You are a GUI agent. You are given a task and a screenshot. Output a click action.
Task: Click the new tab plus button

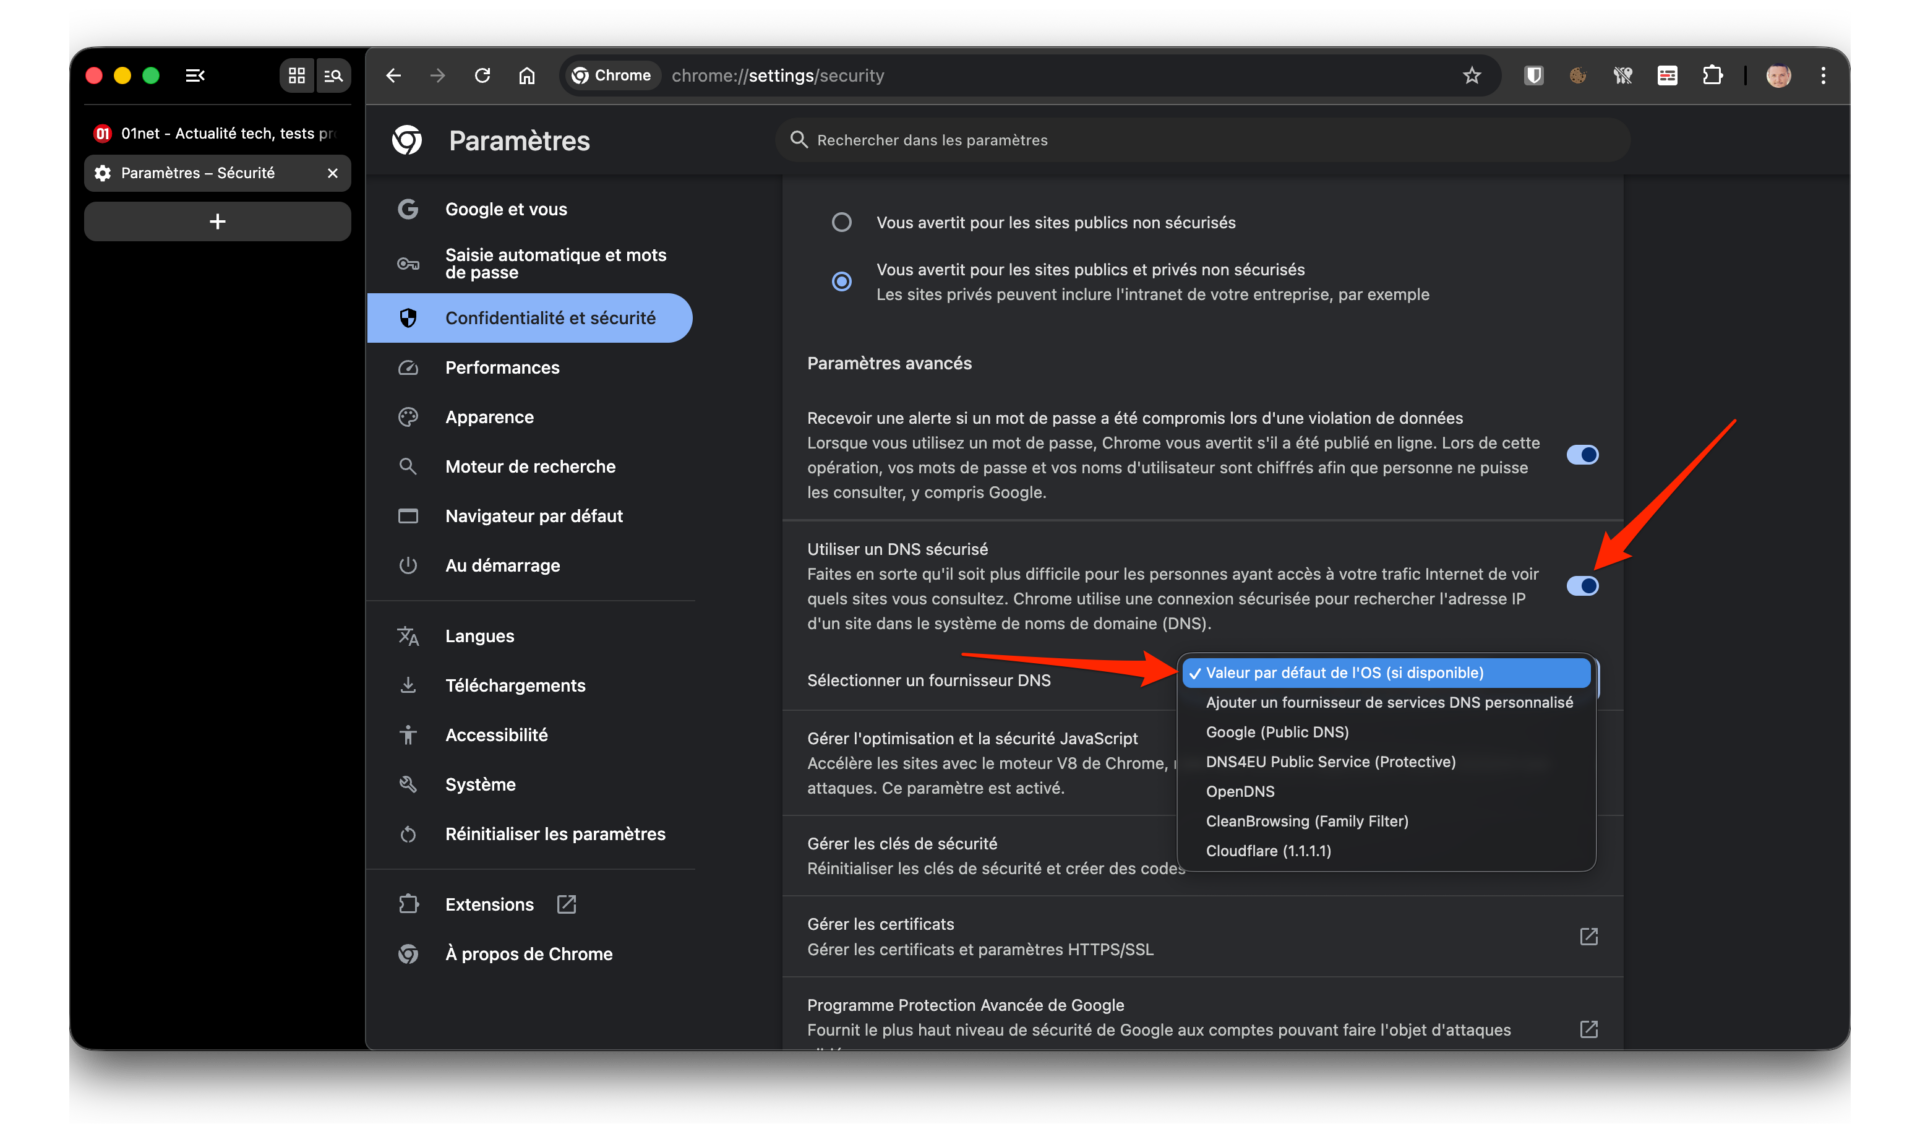(x=218, y=222)
